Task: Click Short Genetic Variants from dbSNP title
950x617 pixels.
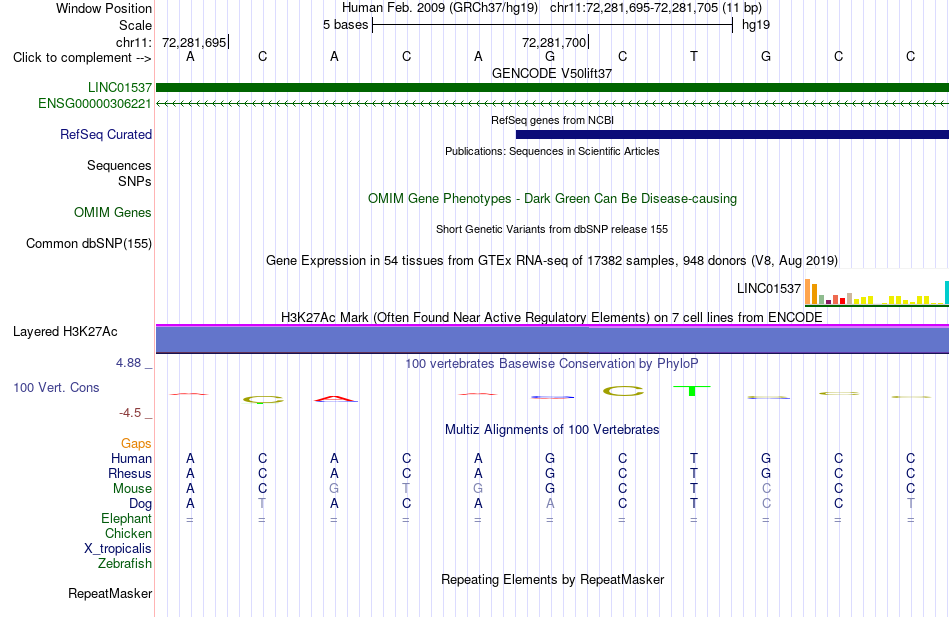Action: 552,229
